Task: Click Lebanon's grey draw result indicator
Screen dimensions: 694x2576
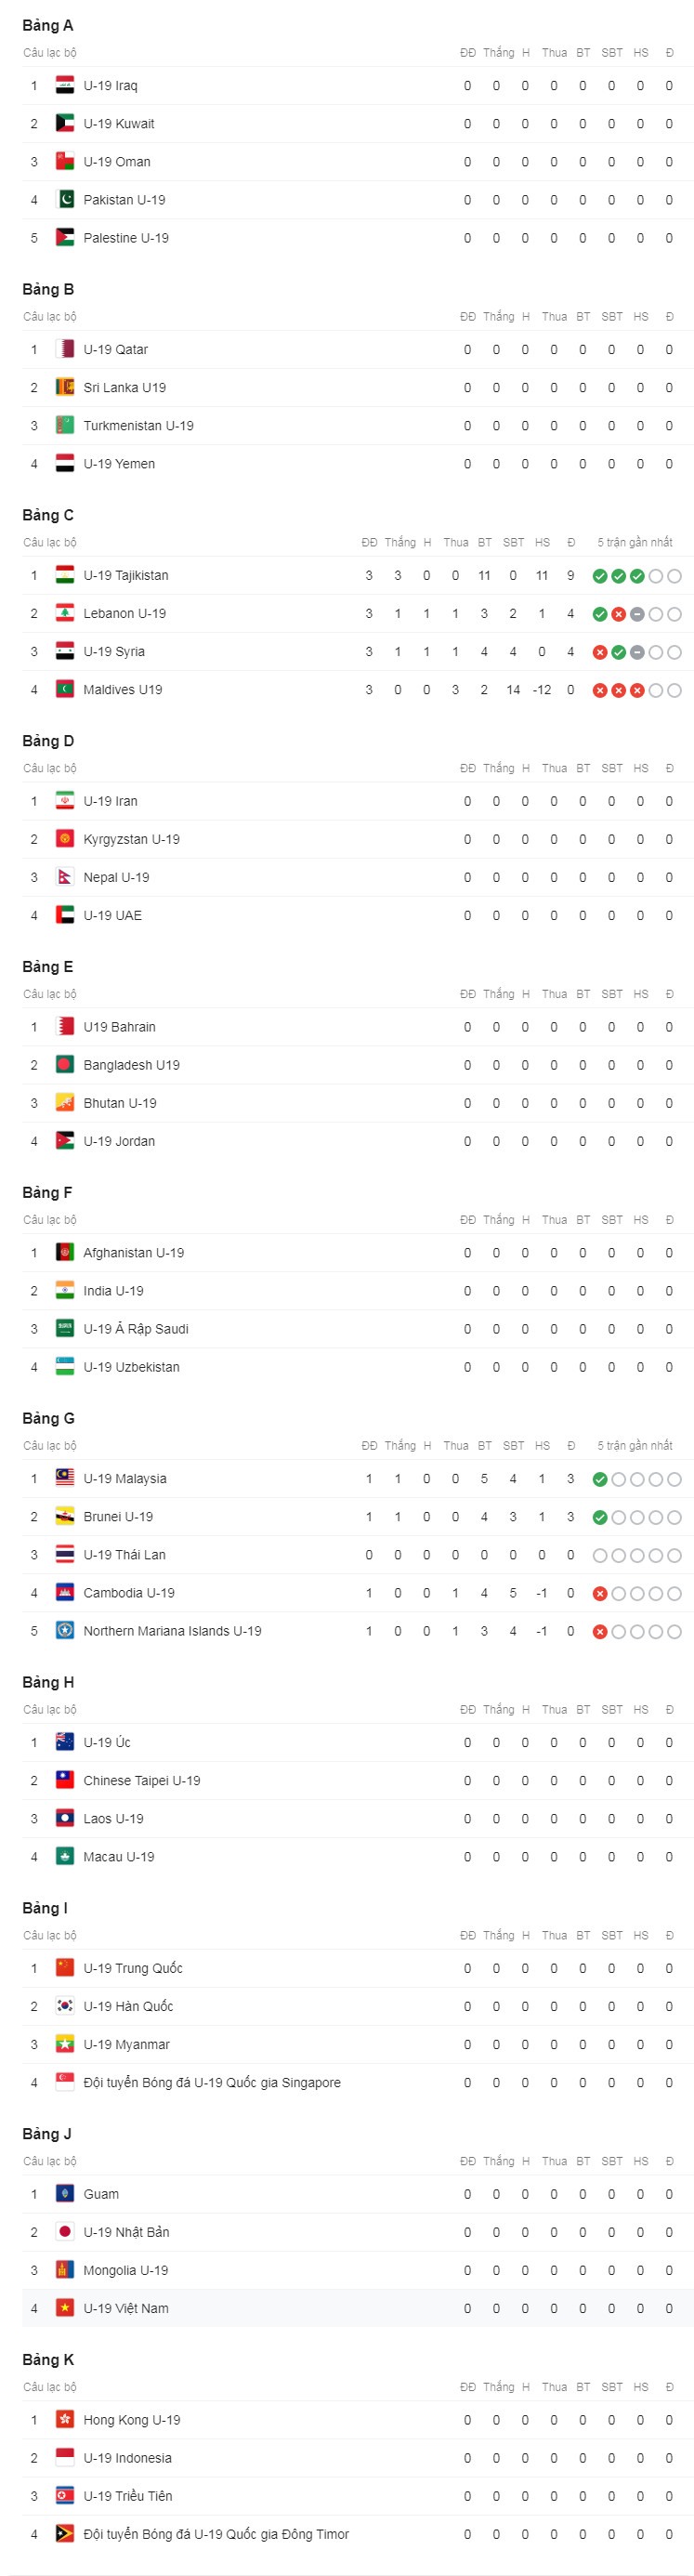Action: pos(637,614)
